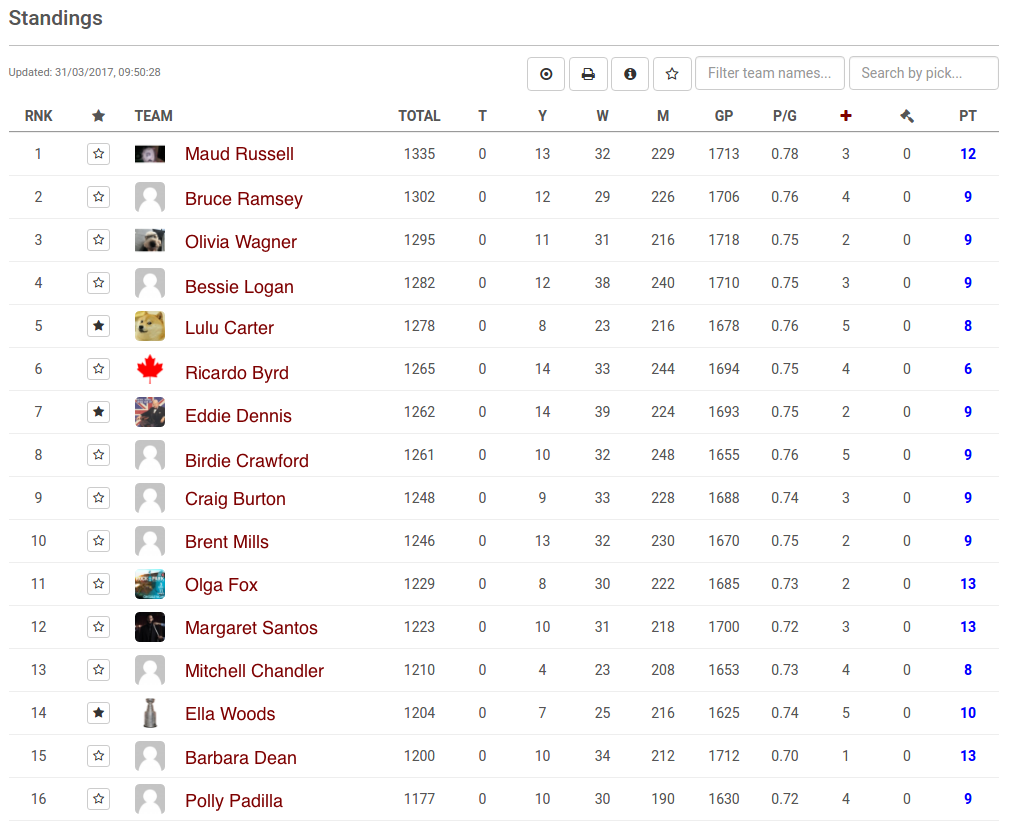Viewport: 1009px width, 823px height.
Task: Open Olivia Wagner's team link
Action: [x=241, y=242]
